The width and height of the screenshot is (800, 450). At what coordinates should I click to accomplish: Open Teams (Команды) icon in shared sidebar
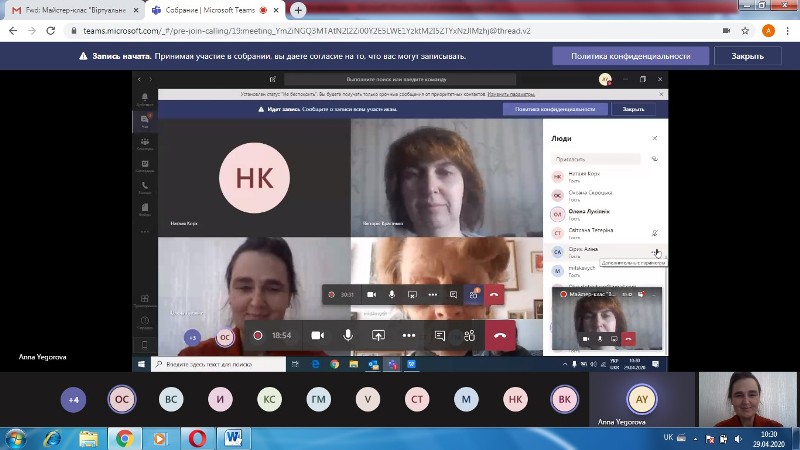(145, 143)
